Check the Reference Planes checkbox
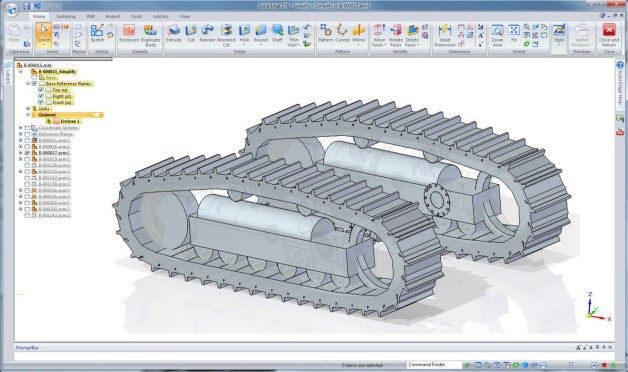628x372 pixels. [27, 134]
